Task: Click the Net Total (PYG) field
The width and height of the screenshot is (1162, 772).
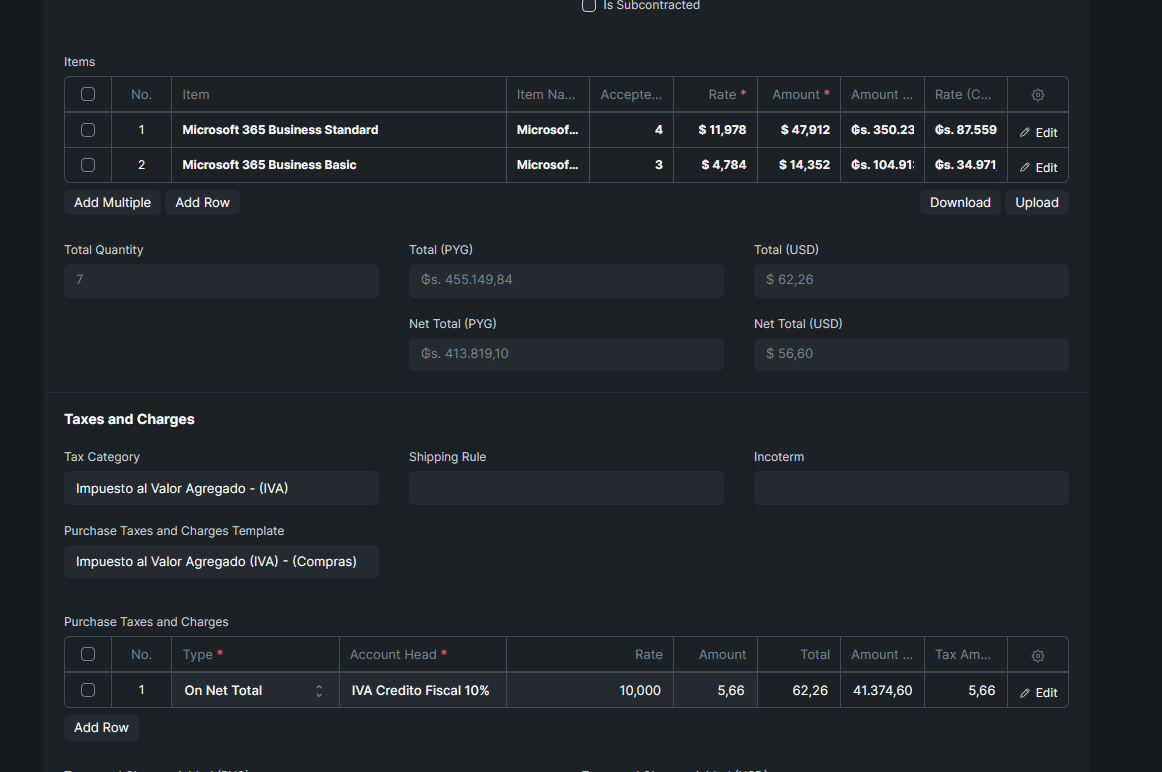Action: [x=566, y=354]
